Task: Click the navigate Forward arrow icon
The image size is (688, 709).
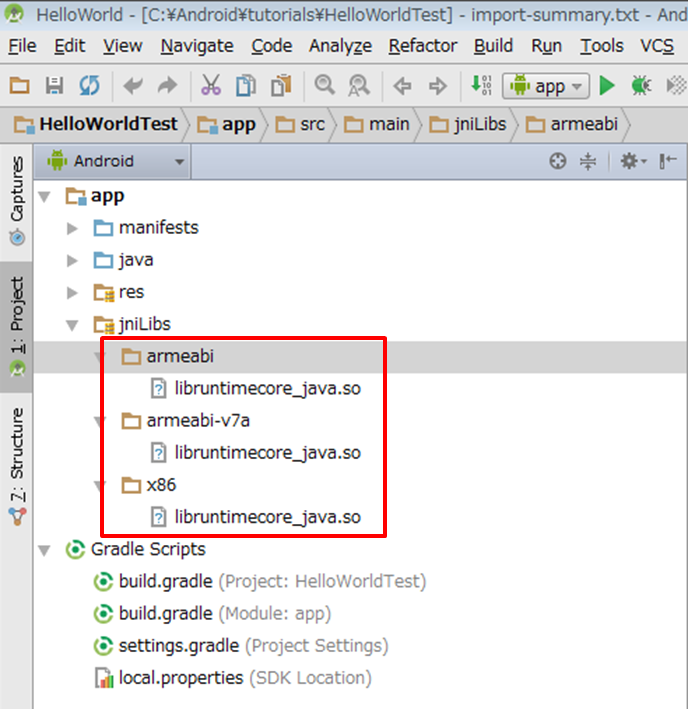Action: pos(437,85)
